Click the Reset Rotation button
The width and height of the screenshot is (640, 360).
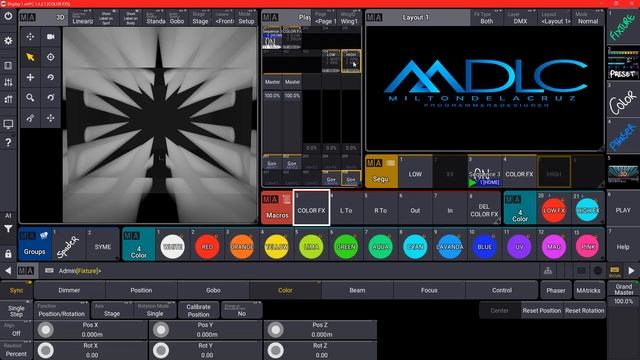(584, 310)
